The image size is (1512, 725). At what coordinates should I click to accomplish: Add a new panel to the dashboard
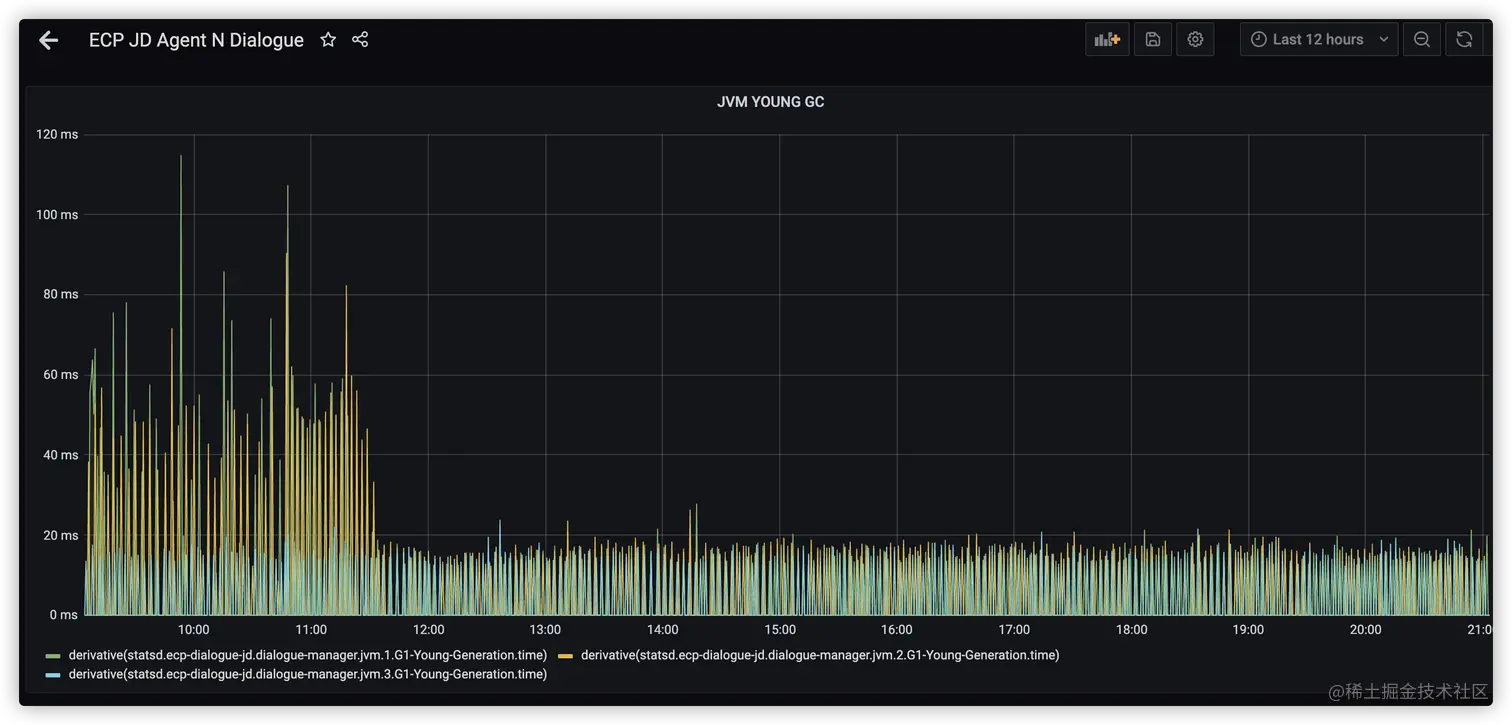click(x=1107, y=39)
